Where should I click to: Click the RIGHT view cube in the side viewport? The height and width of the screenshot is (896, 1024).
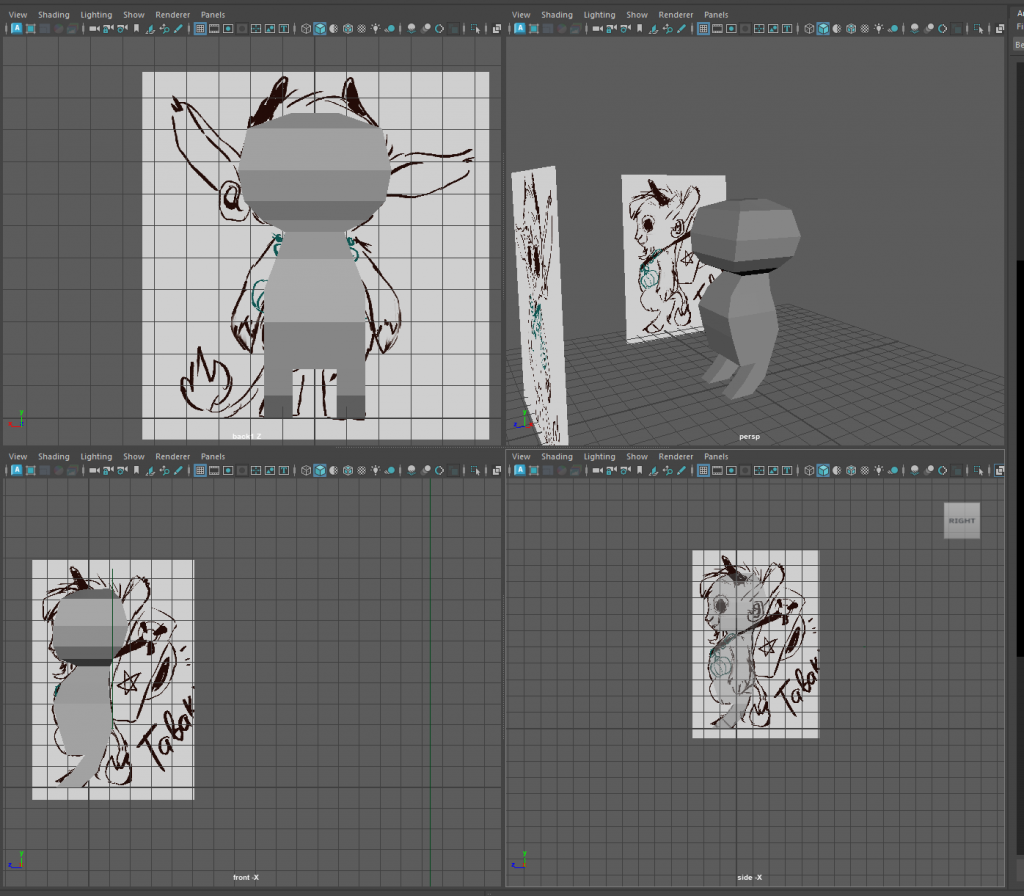(961, 521)
